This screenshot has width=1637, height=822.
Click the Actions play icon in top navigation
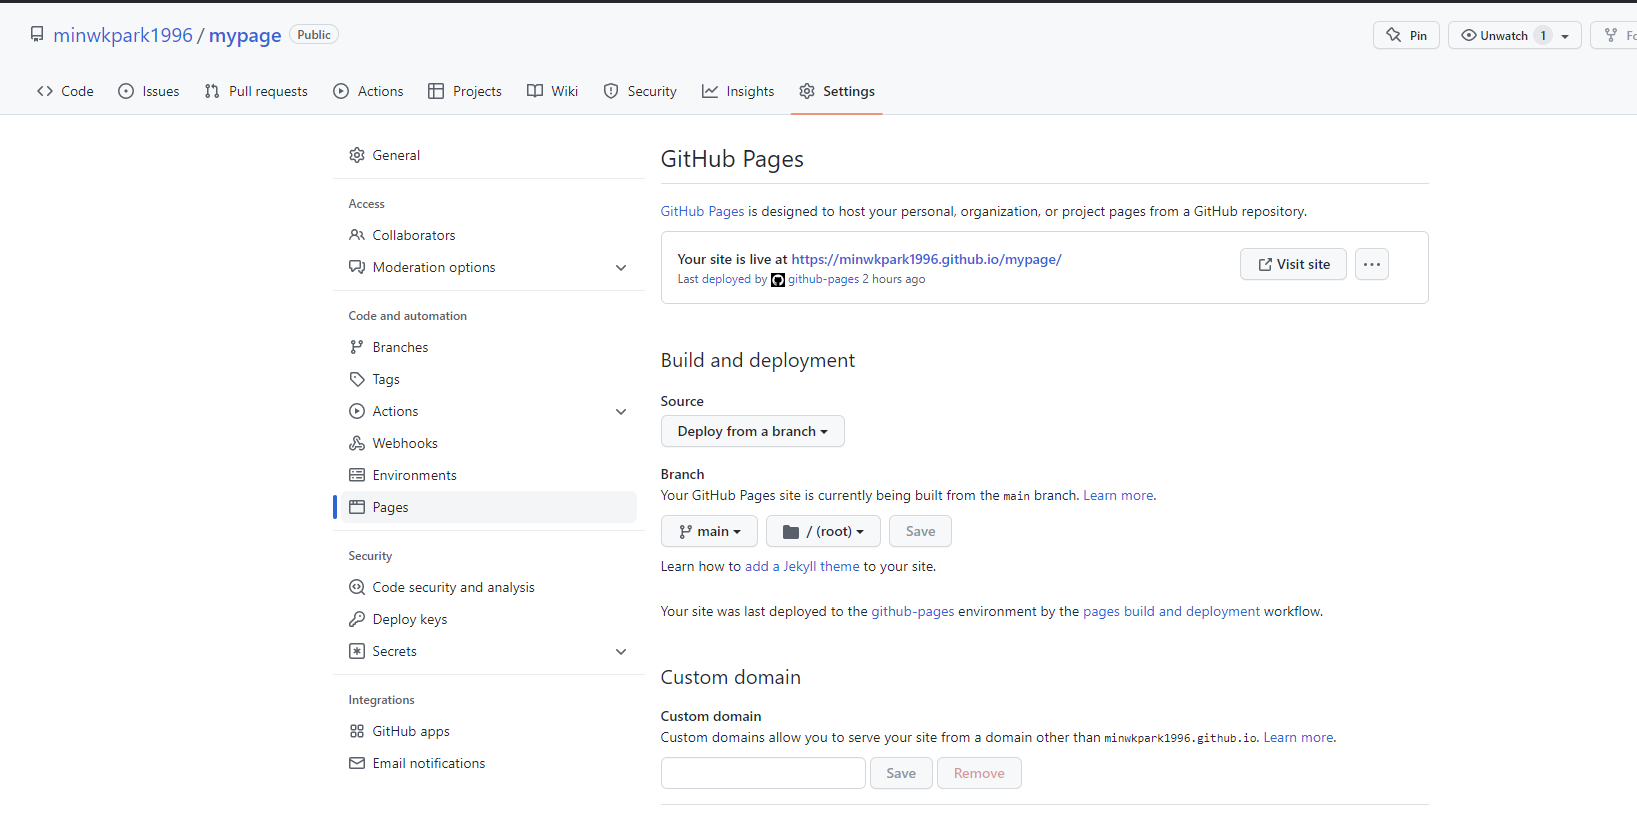pyautogui.click(x=341, y=91)
